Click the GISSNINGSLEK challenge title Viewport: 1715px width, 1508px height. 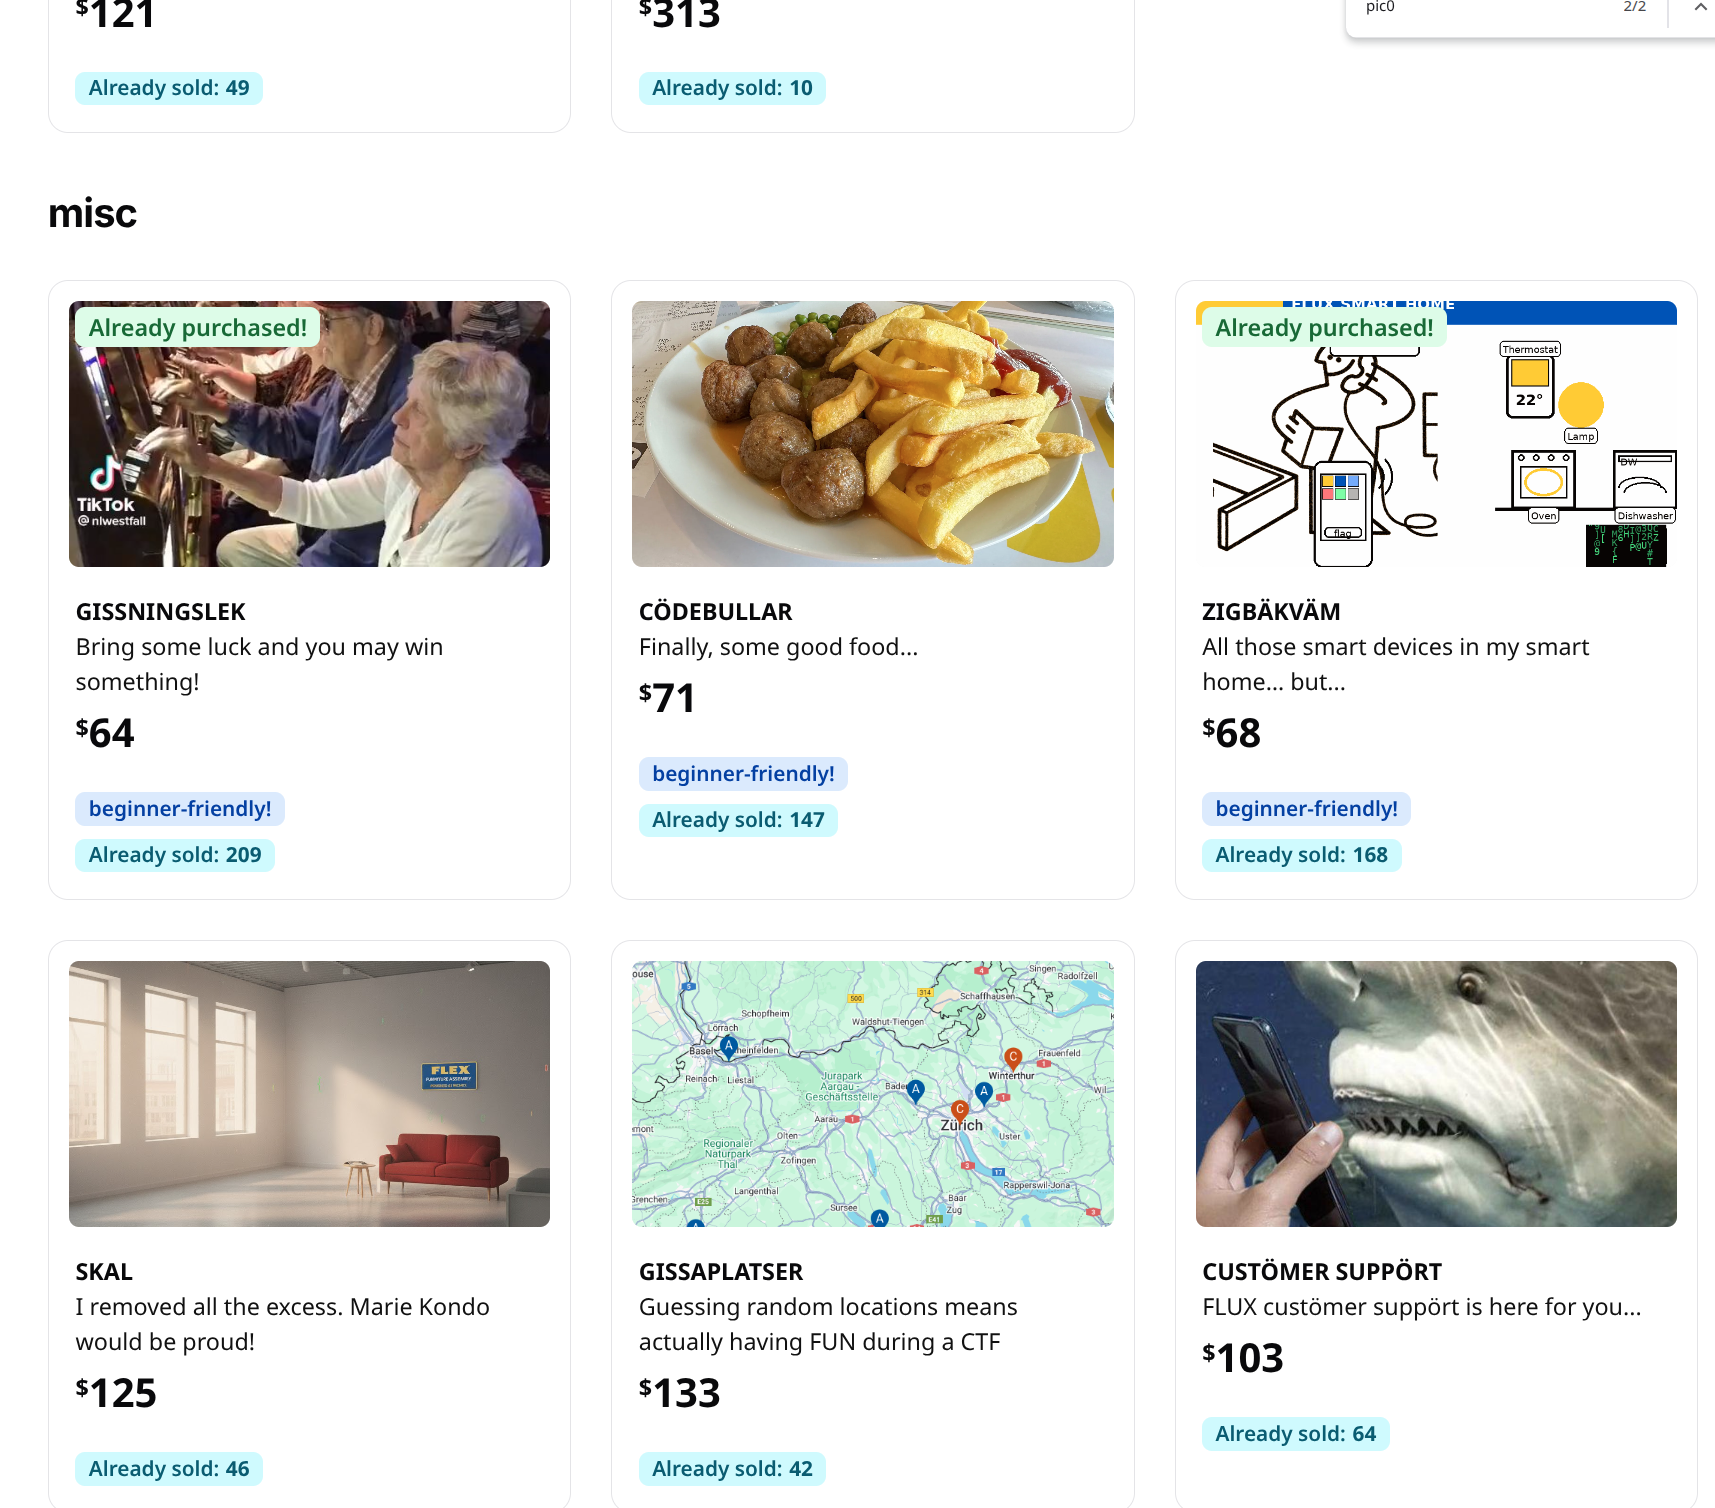(x=161, y=612)
